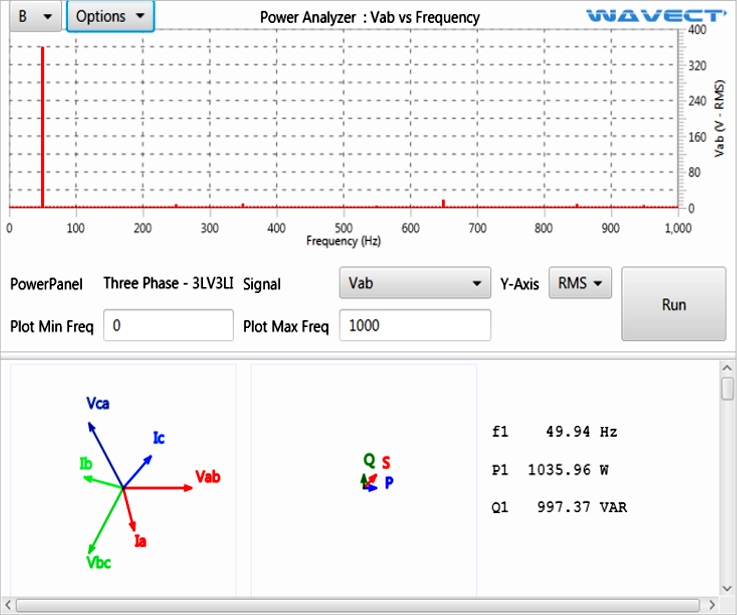Click the PowerPanel label
The width and height of the screenshot is (737, 615).
(47, 284)
